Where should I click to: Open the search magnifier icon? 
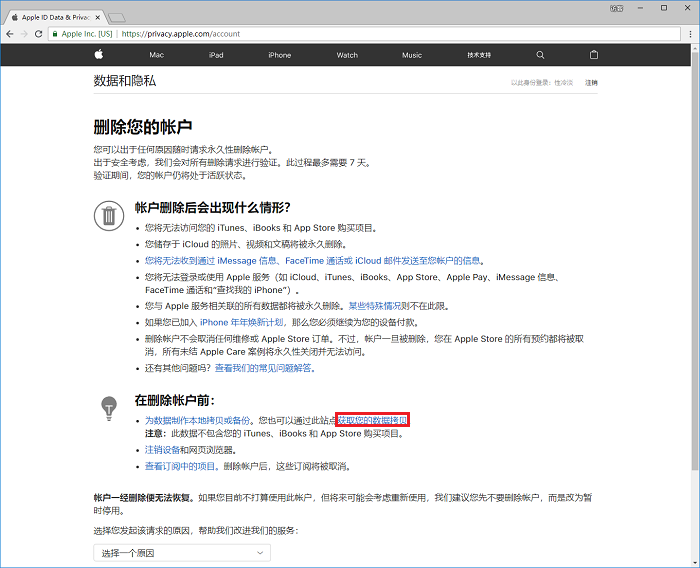[540, 55]
